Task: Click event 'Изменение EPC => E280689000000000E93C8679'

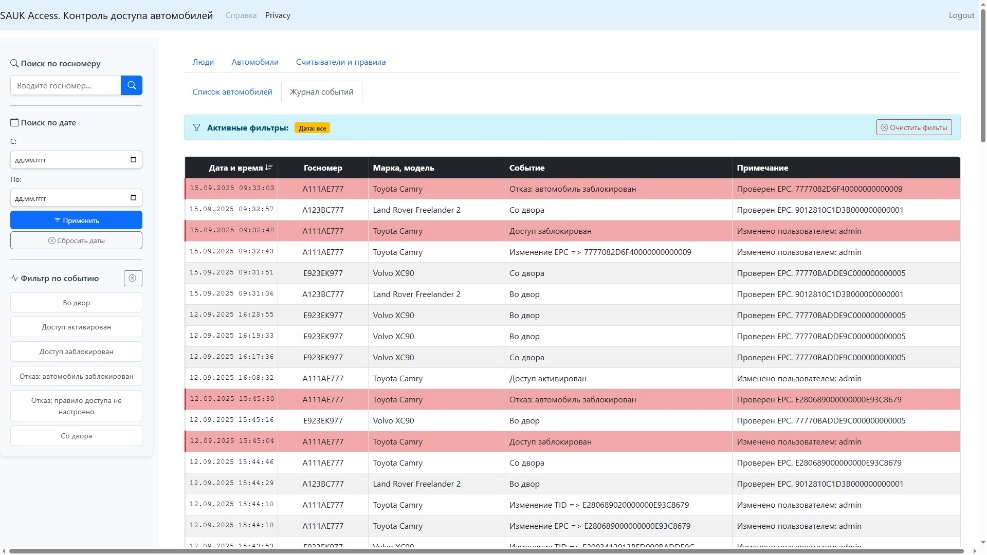Action: tap(599, 526)
